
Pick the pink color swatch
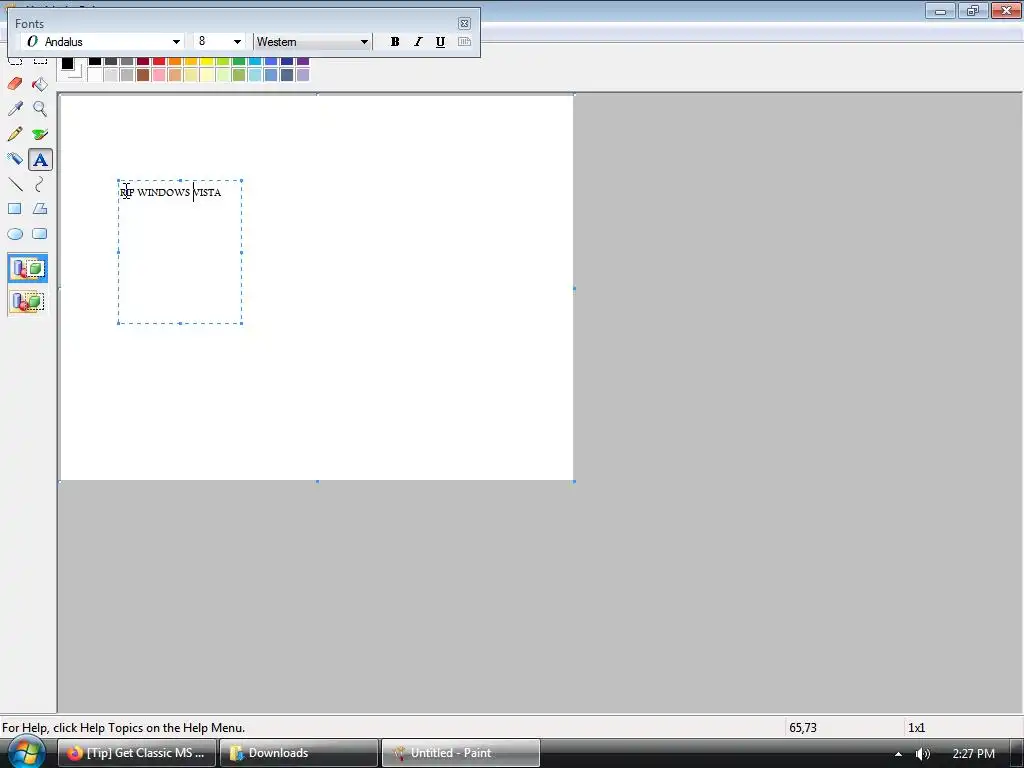tap(159, 75)
